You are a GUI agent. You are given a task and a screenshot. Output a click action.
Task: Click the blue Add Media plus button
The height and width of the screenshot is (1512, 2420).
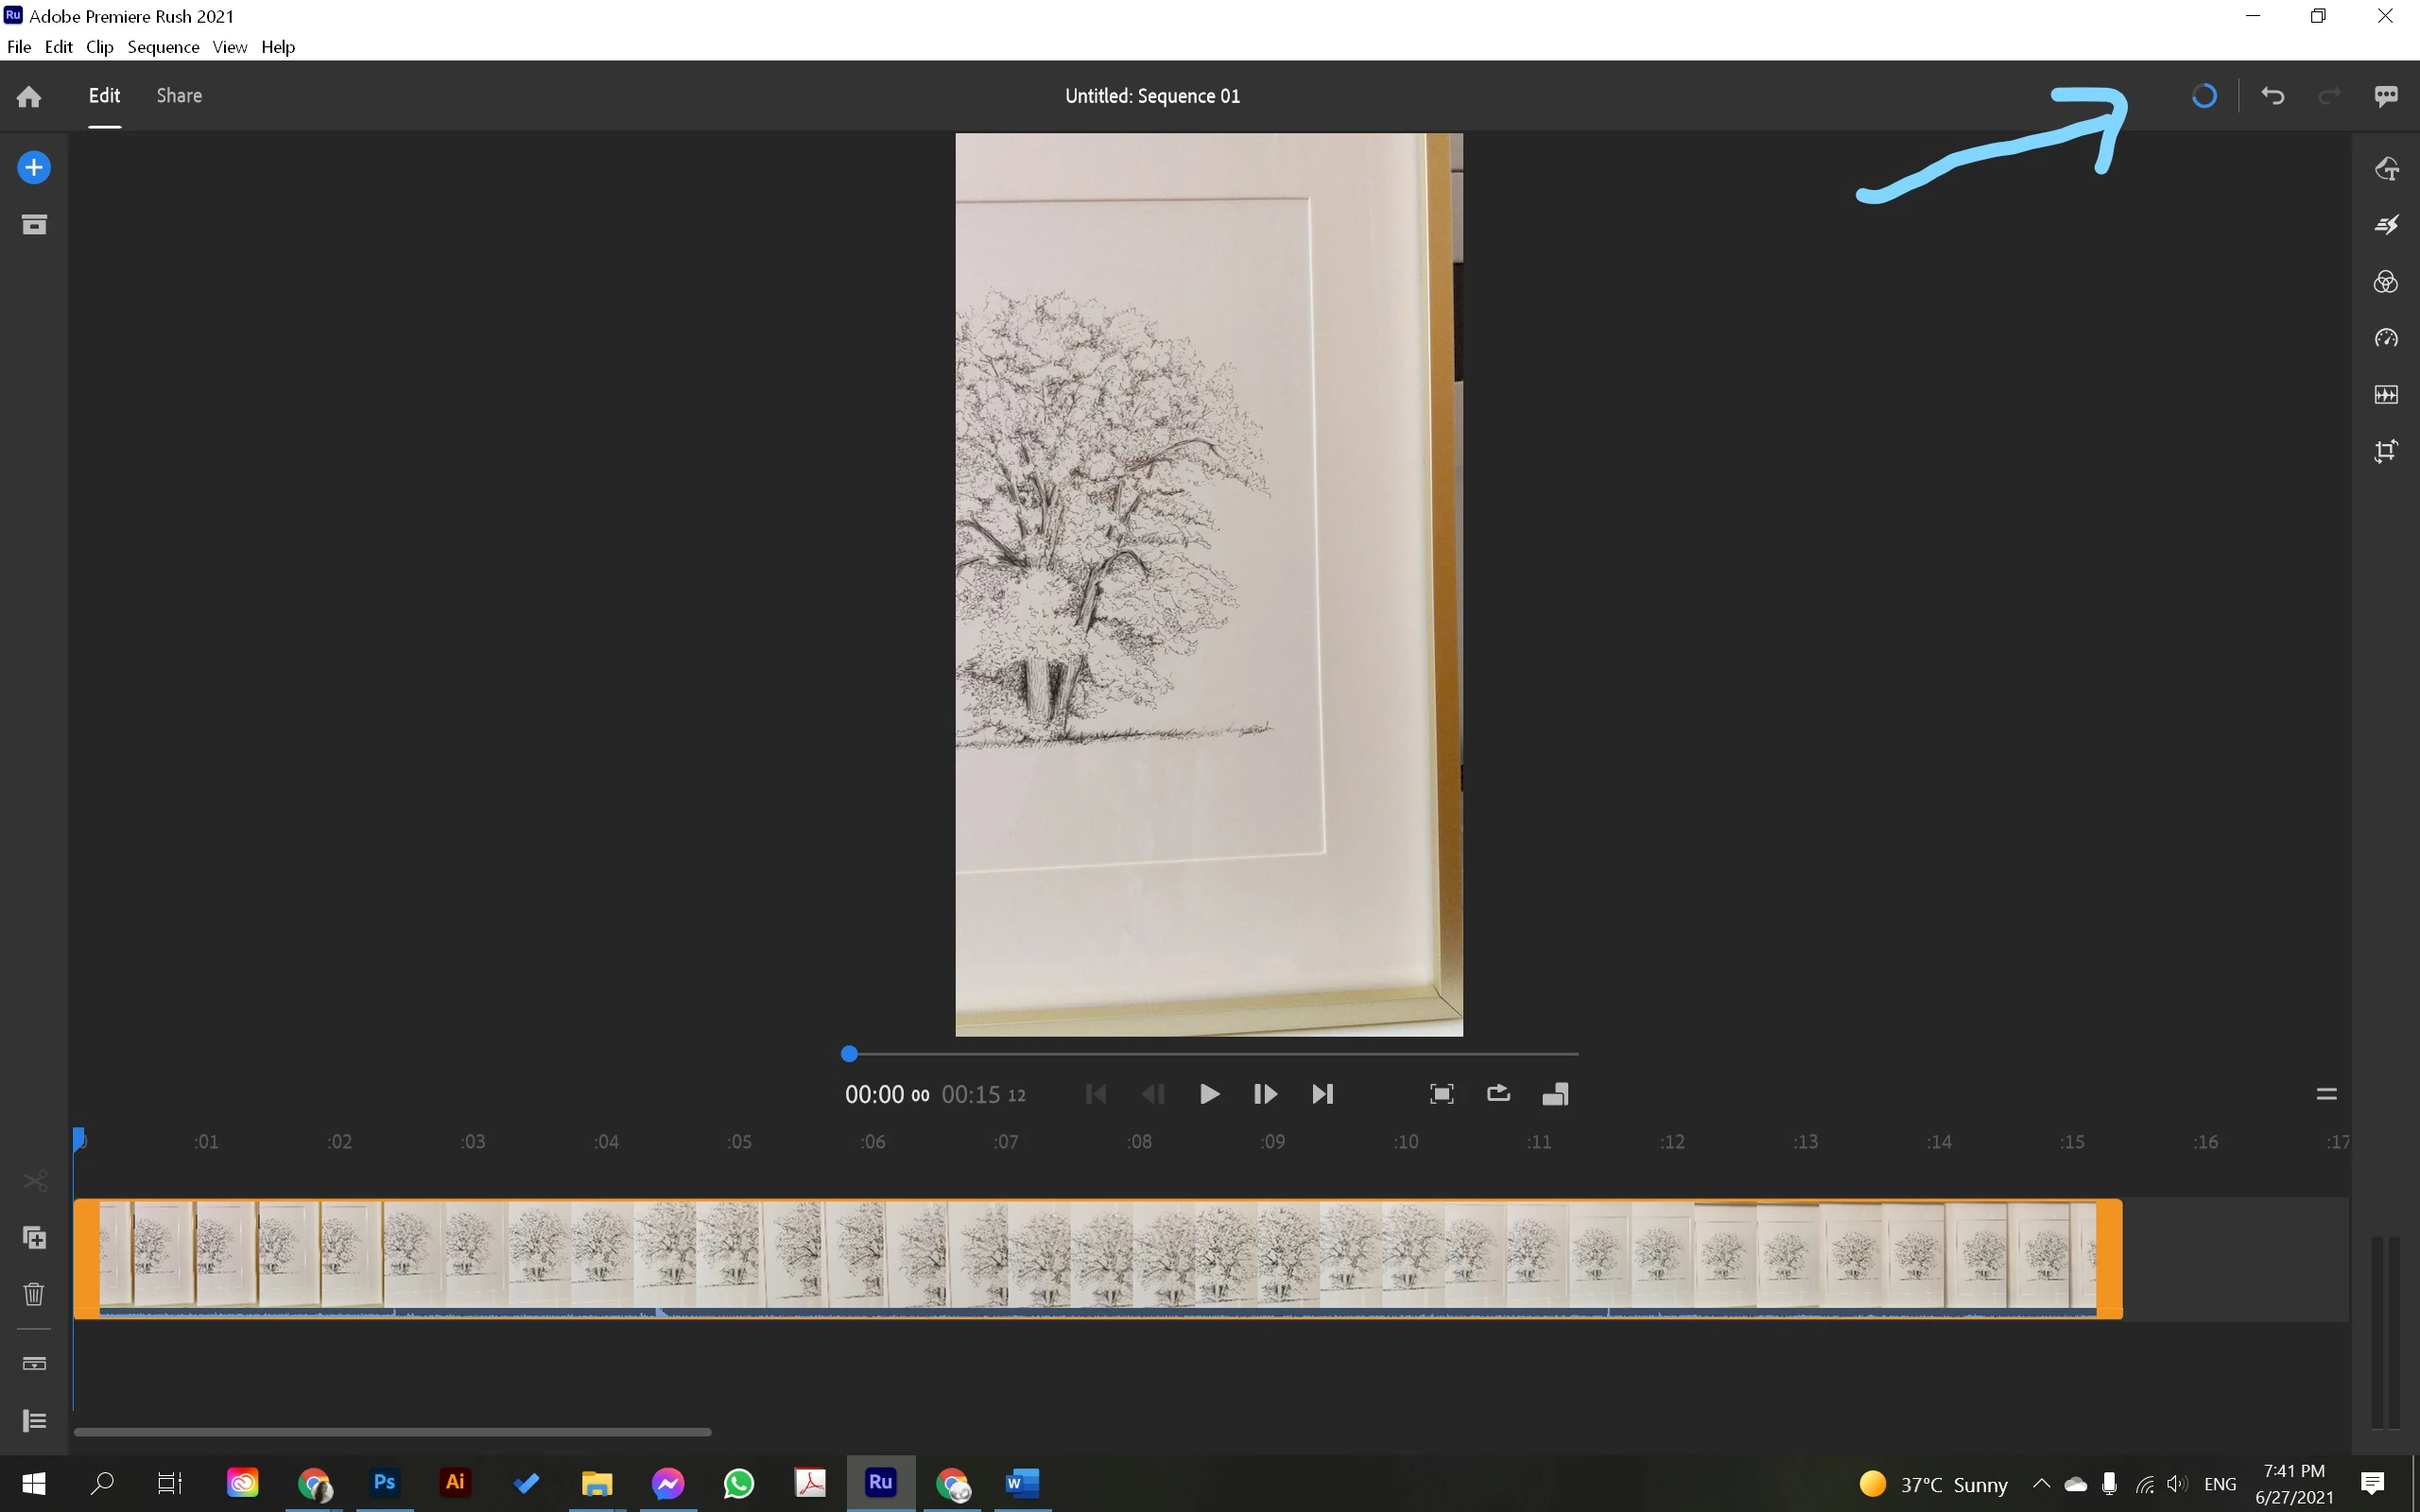[34, 167]
